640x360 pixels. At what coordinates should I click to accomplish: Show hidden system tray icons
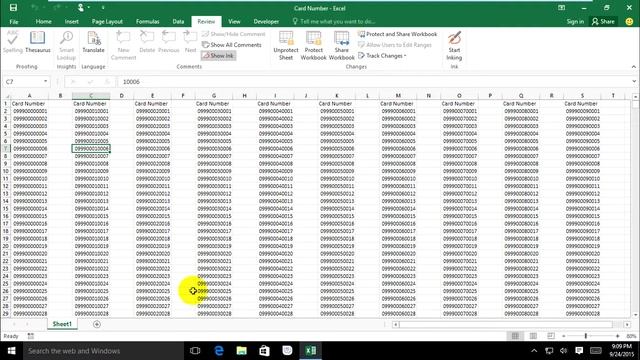tap(534, 351)
